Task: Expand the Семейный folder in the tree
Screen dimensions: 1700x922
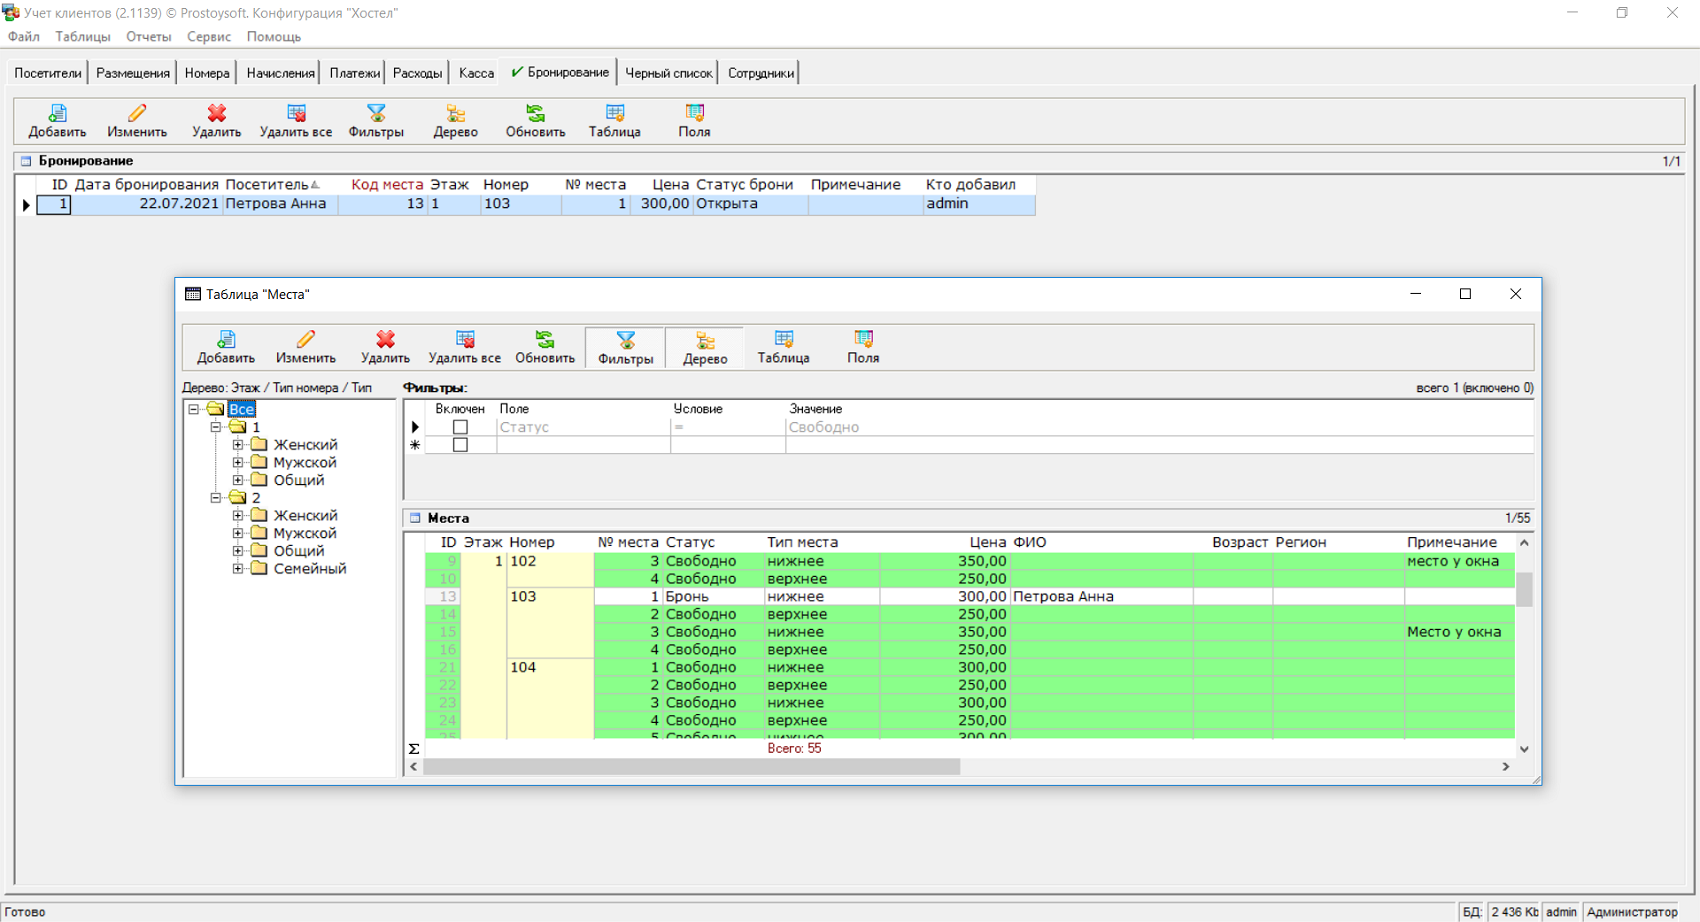Action: coord(238,569)
